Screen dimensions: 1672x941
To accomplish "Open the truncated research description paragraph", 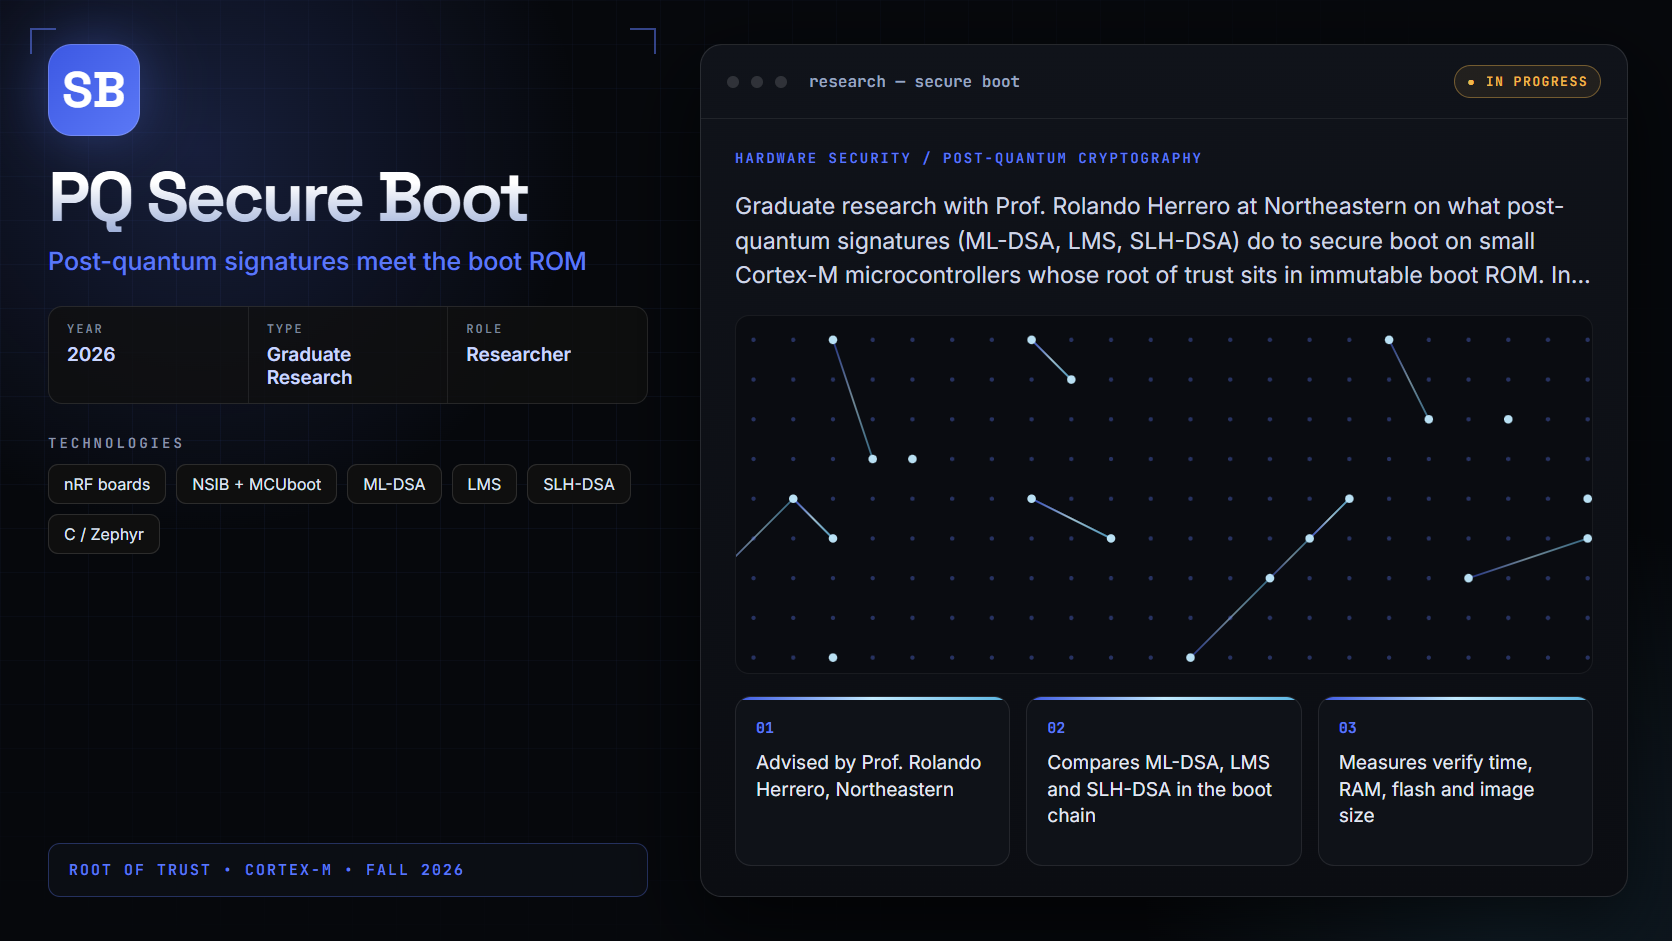I will pyautogui.click(x=1163, y=241).
